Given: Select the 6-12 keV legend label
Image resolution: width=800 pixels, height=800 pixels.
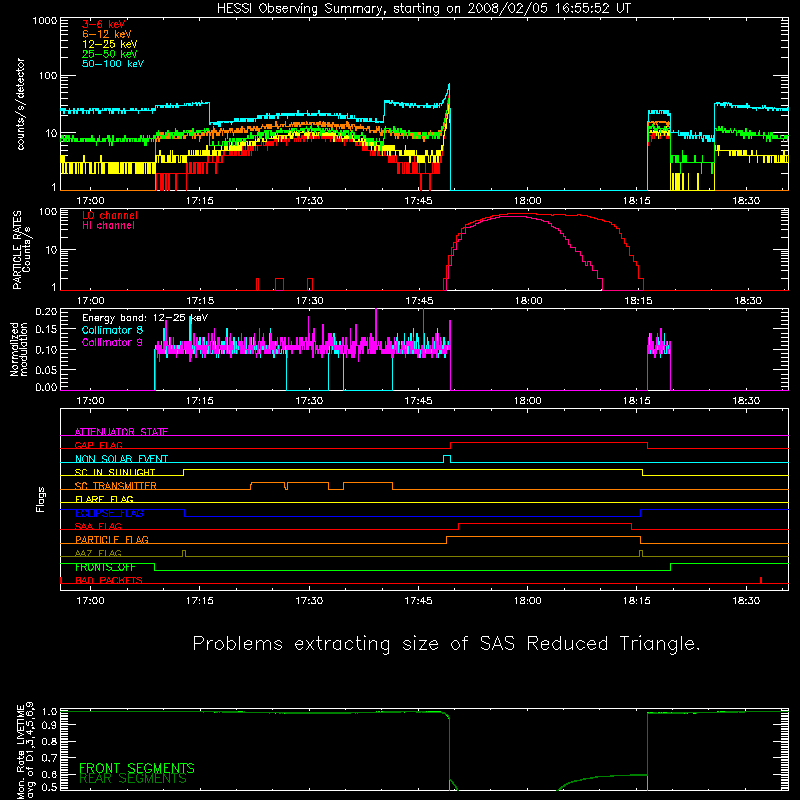Looking at the screenshot, I should point(107,34).
